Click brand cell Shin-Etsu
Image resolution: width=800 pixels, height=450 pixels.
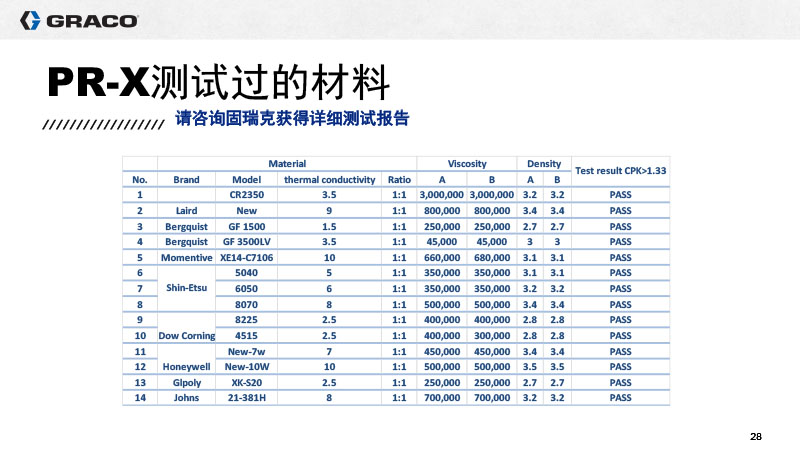(x=186, y=288)
